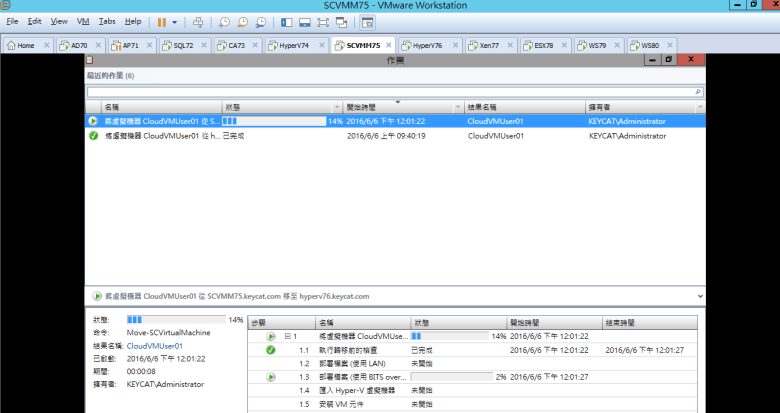The width and height of the screenshot is (780, 413).
Task: Click the search magnifier icon in the jobs filter box
Action: click(698, 91)
